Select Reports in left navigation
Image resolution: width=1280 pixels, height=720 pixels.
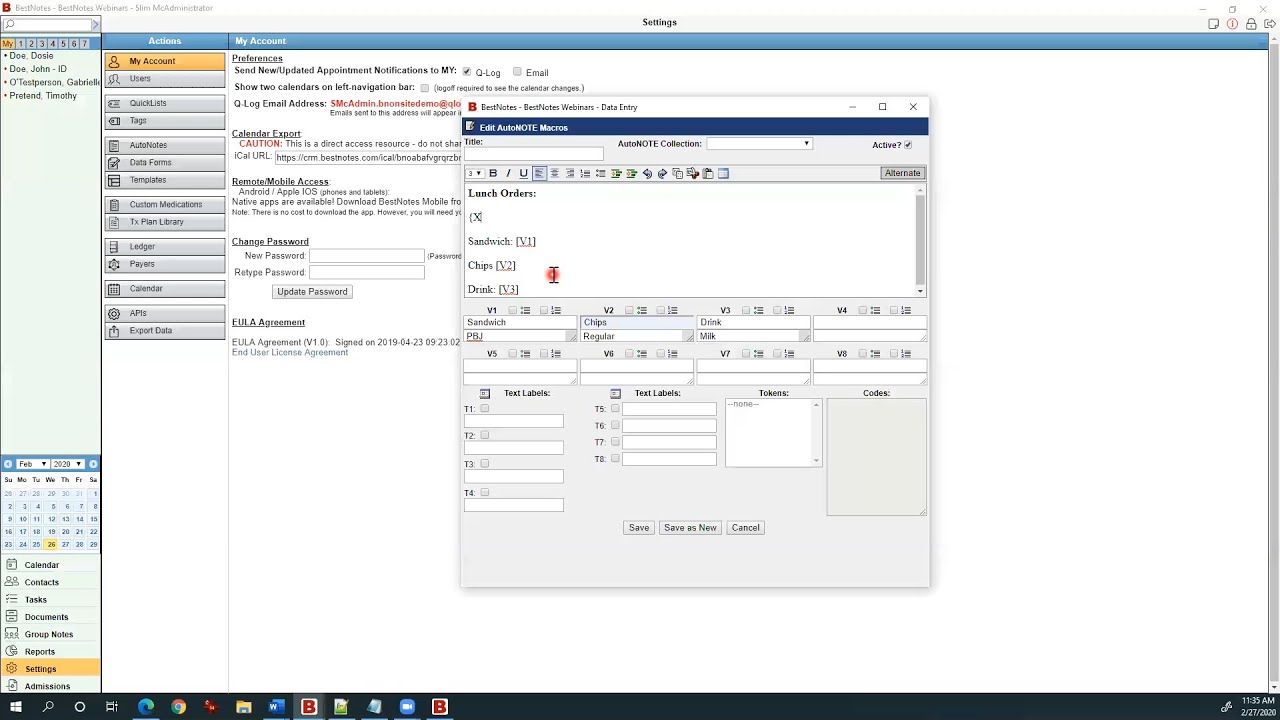(x=50, y=651)
